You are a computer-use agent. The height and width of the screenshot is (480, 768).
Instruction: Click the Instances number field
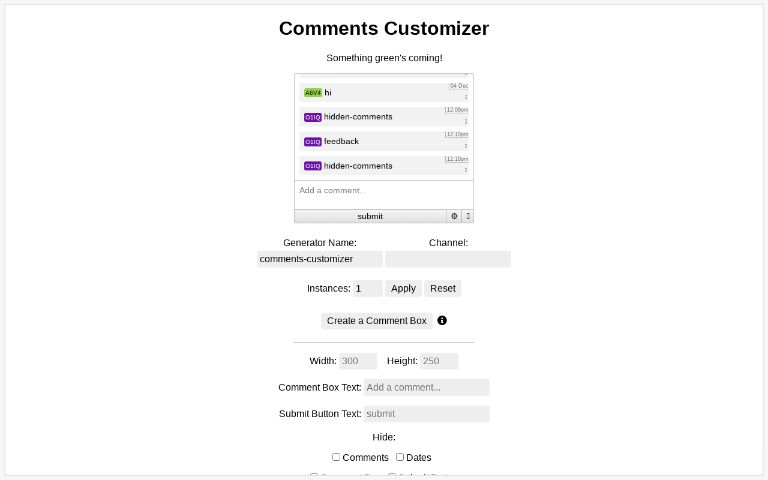[x=367, y=288]
